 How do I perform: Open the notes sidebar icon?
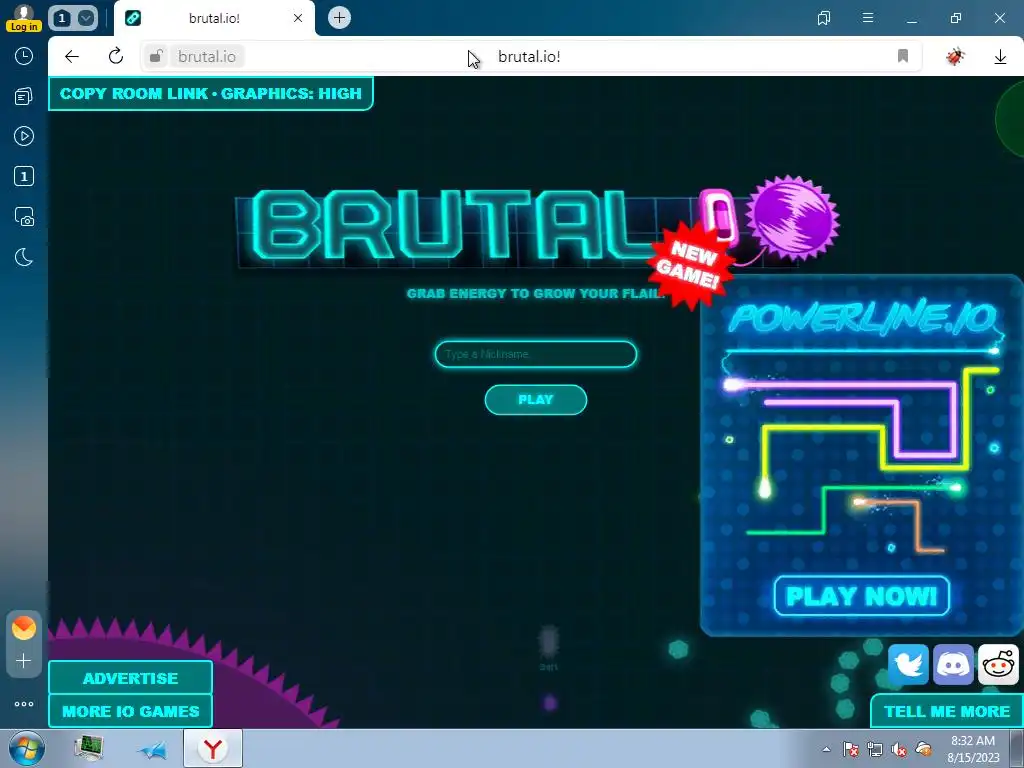[x=24, y=97]
